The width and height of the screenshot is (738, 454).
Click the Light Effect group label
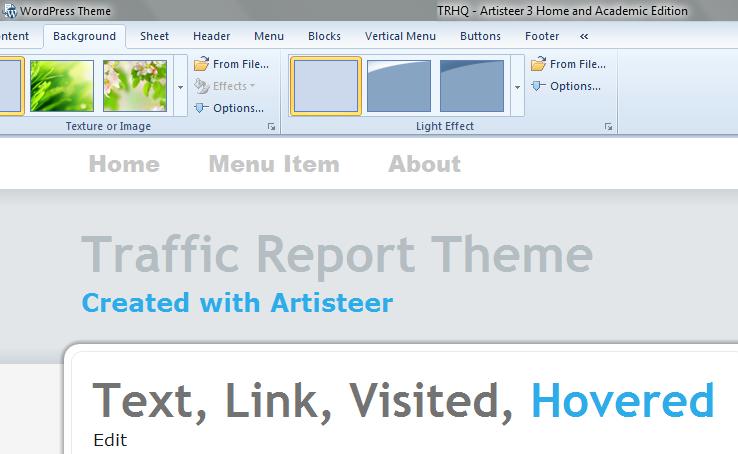(x=445, y=127)
